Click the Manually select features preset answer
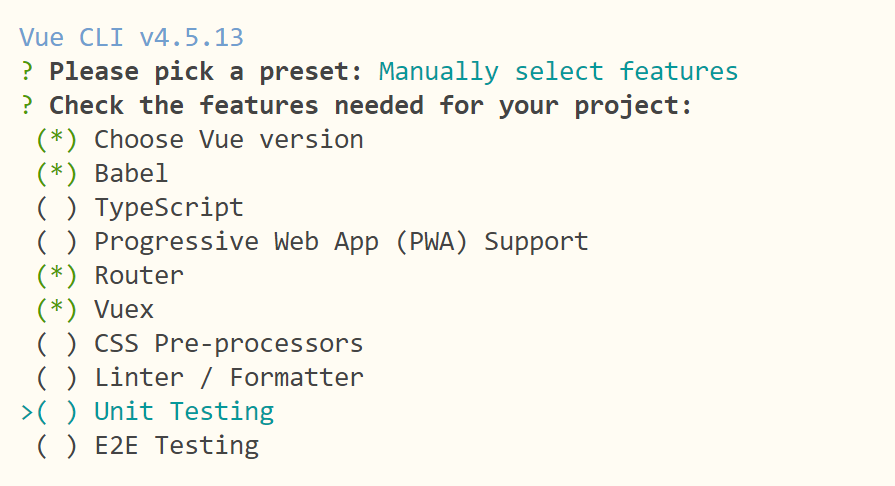 click(x=558, y=72)
